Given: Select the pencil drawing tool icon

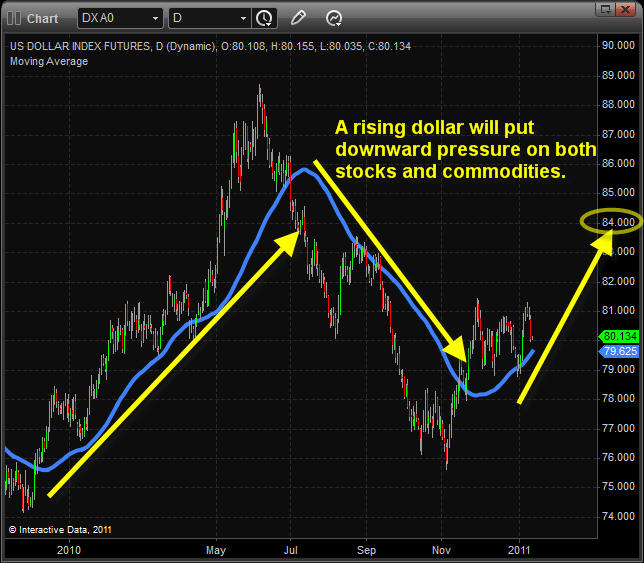Looking at the screenshot, I should coord(298,18).
